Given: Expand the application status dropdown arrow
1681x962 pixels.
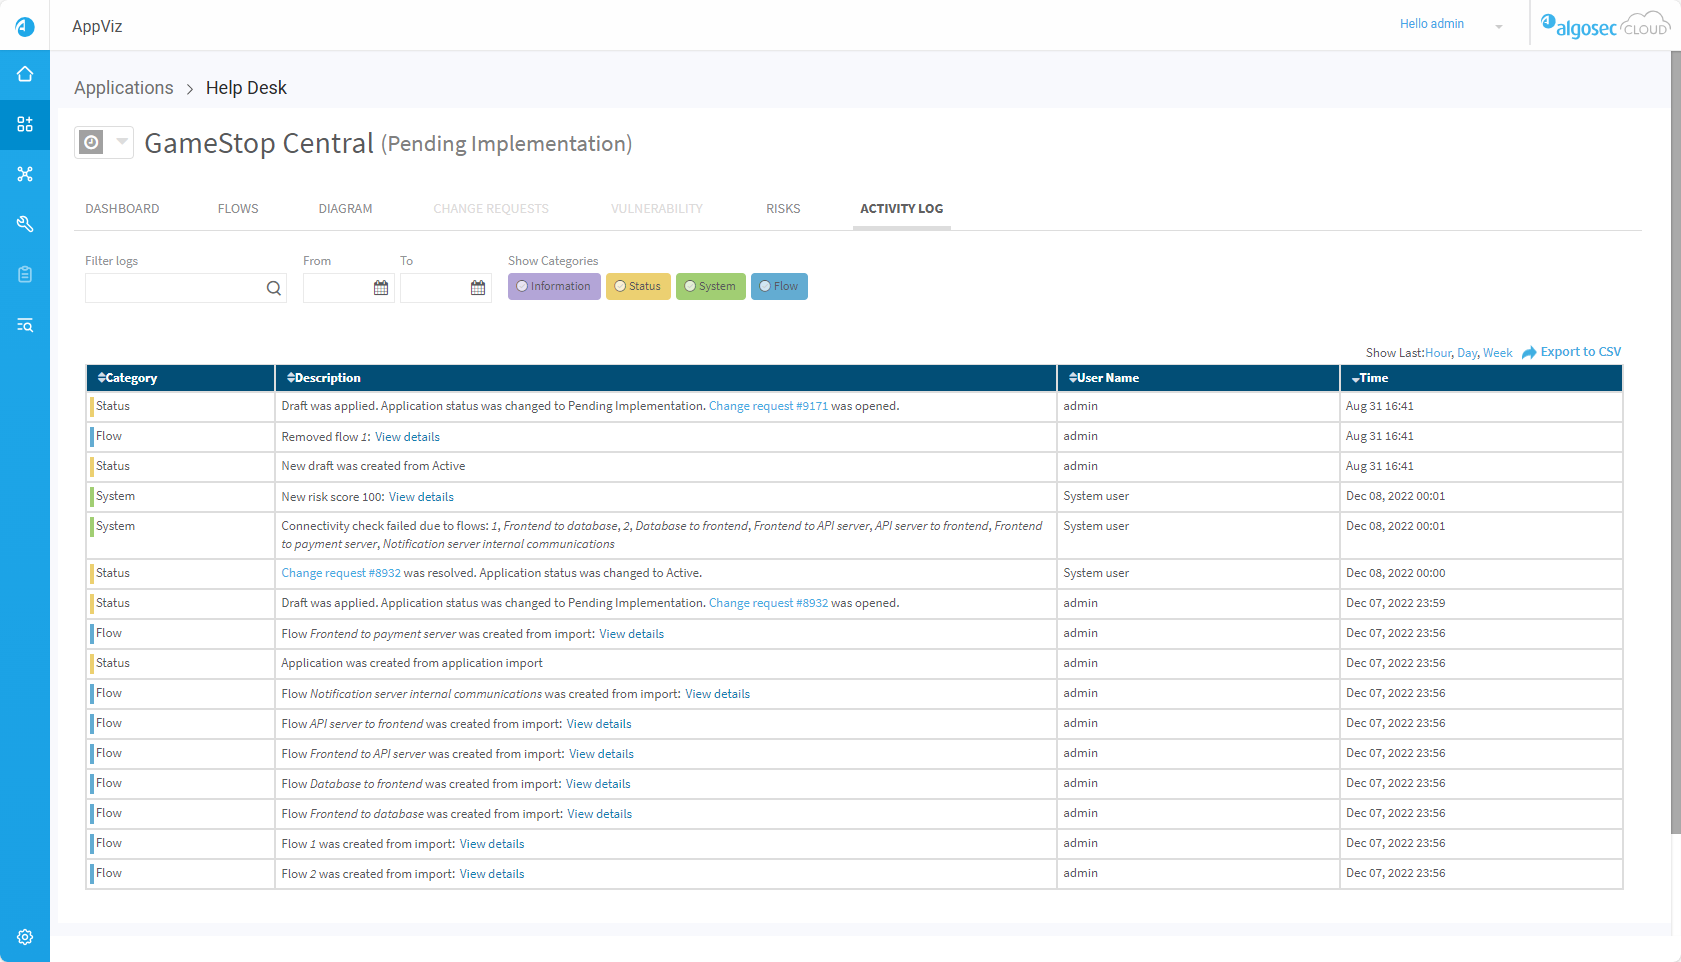Looking at the screenshot, I should pos(121,142).
